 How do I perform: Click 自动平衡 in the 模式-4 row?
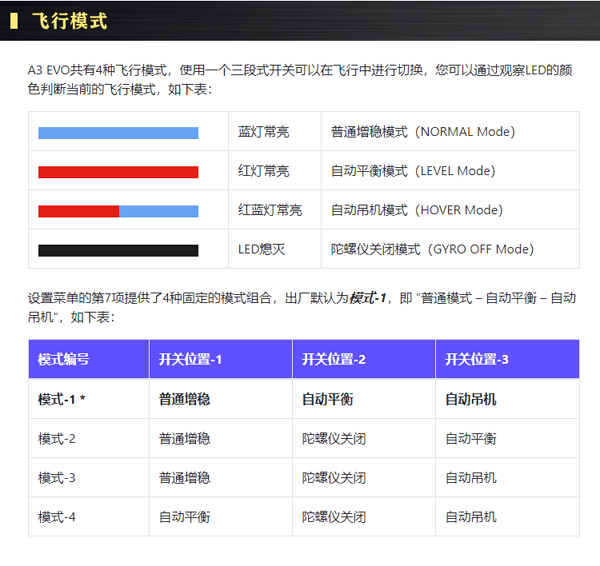[x=184, y=517]
